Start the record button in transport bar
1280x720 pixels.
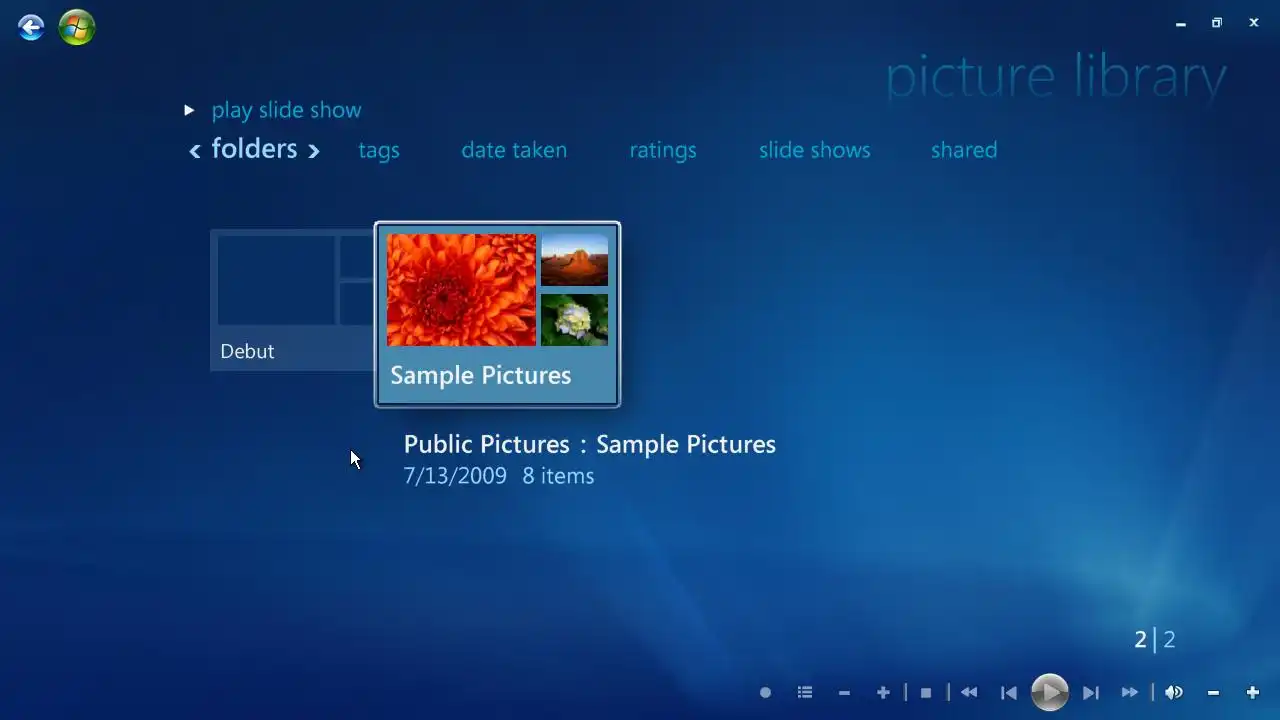pos(765,692)
